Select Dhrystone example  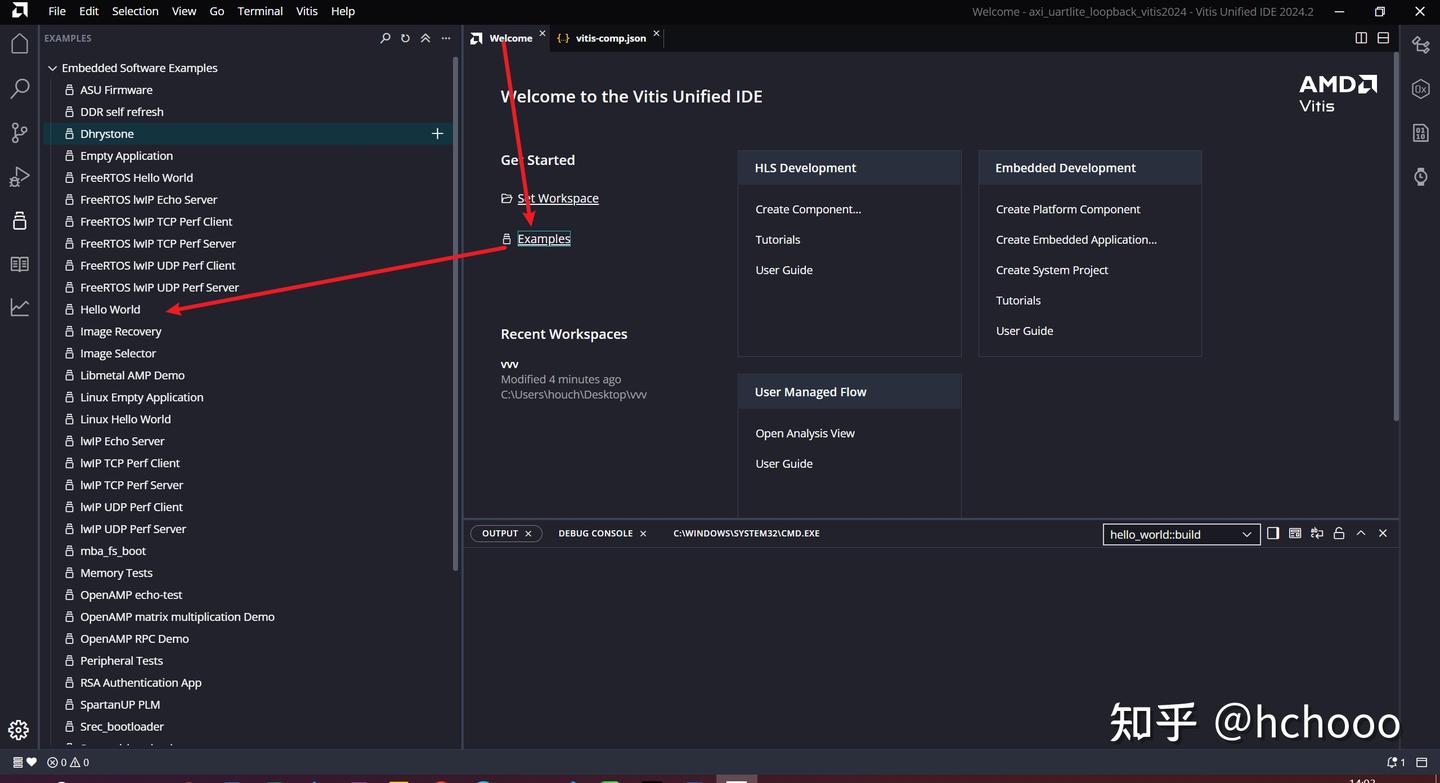107,134
